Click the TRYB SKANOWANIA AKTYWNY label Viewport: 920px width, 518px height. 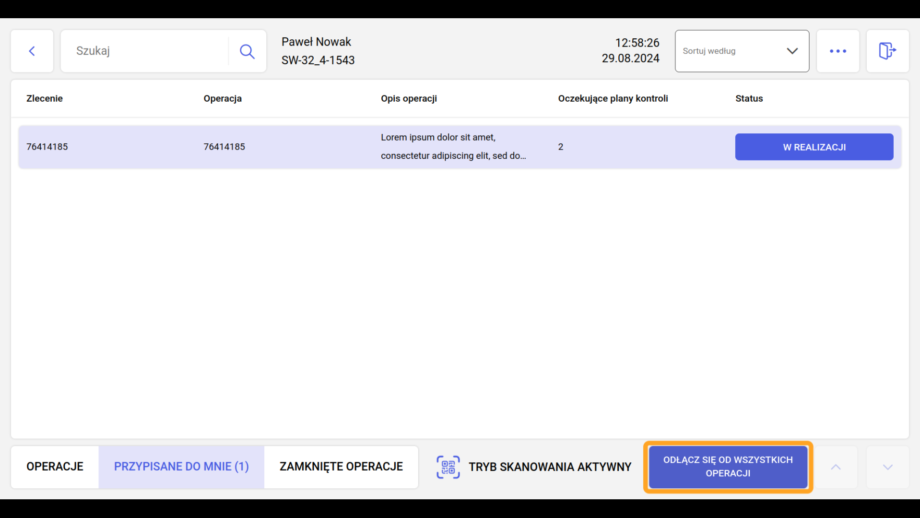click(x=550, y=467)
